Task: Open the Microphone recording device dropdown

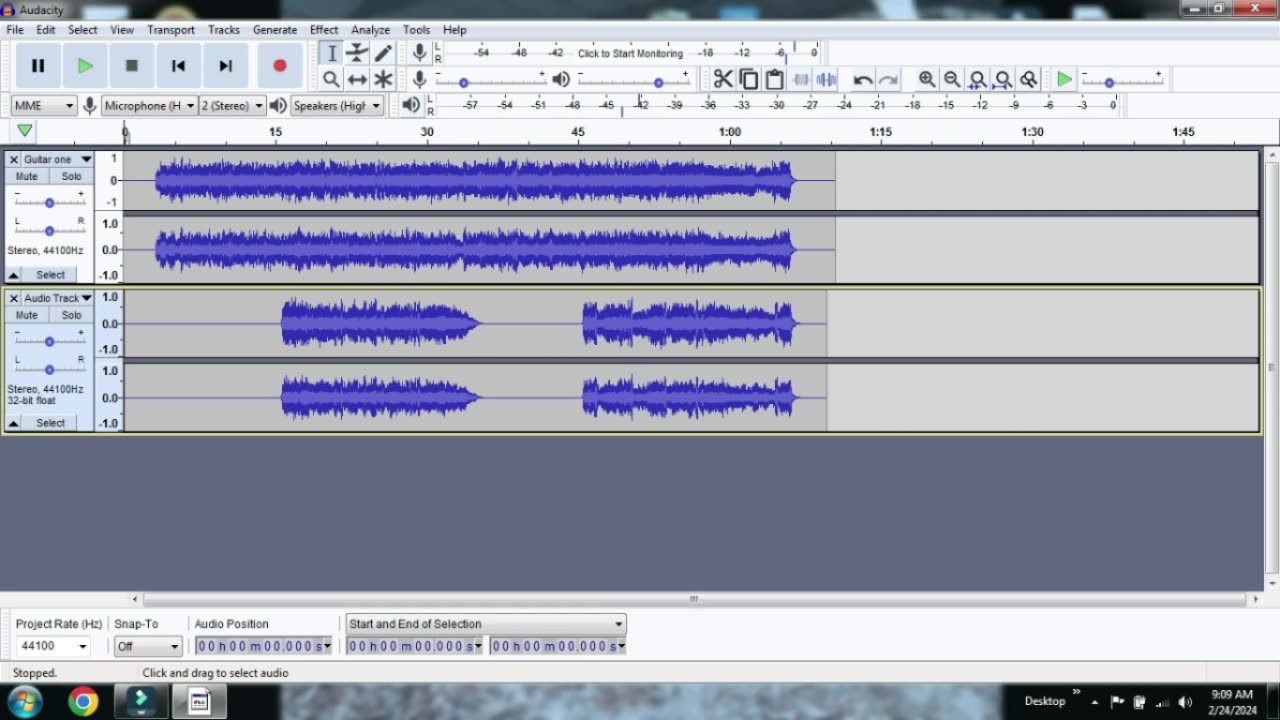Action: click(x=148, y=105)
